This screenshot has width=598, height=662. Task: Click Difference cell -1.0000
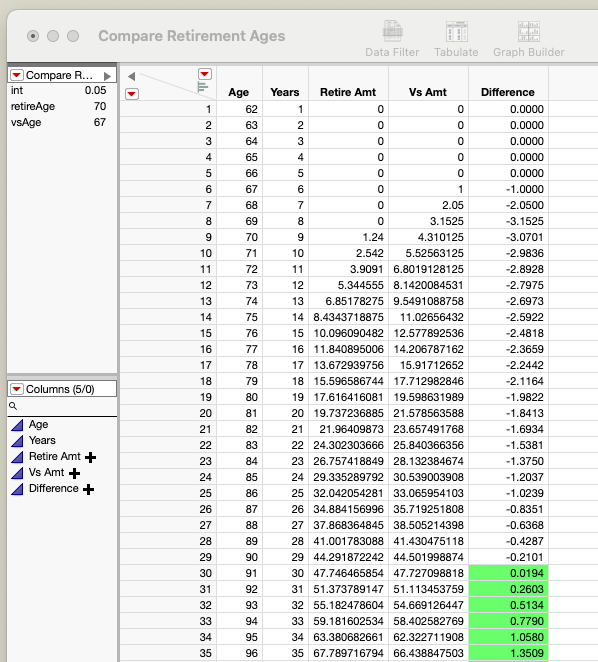coord(508,189)
